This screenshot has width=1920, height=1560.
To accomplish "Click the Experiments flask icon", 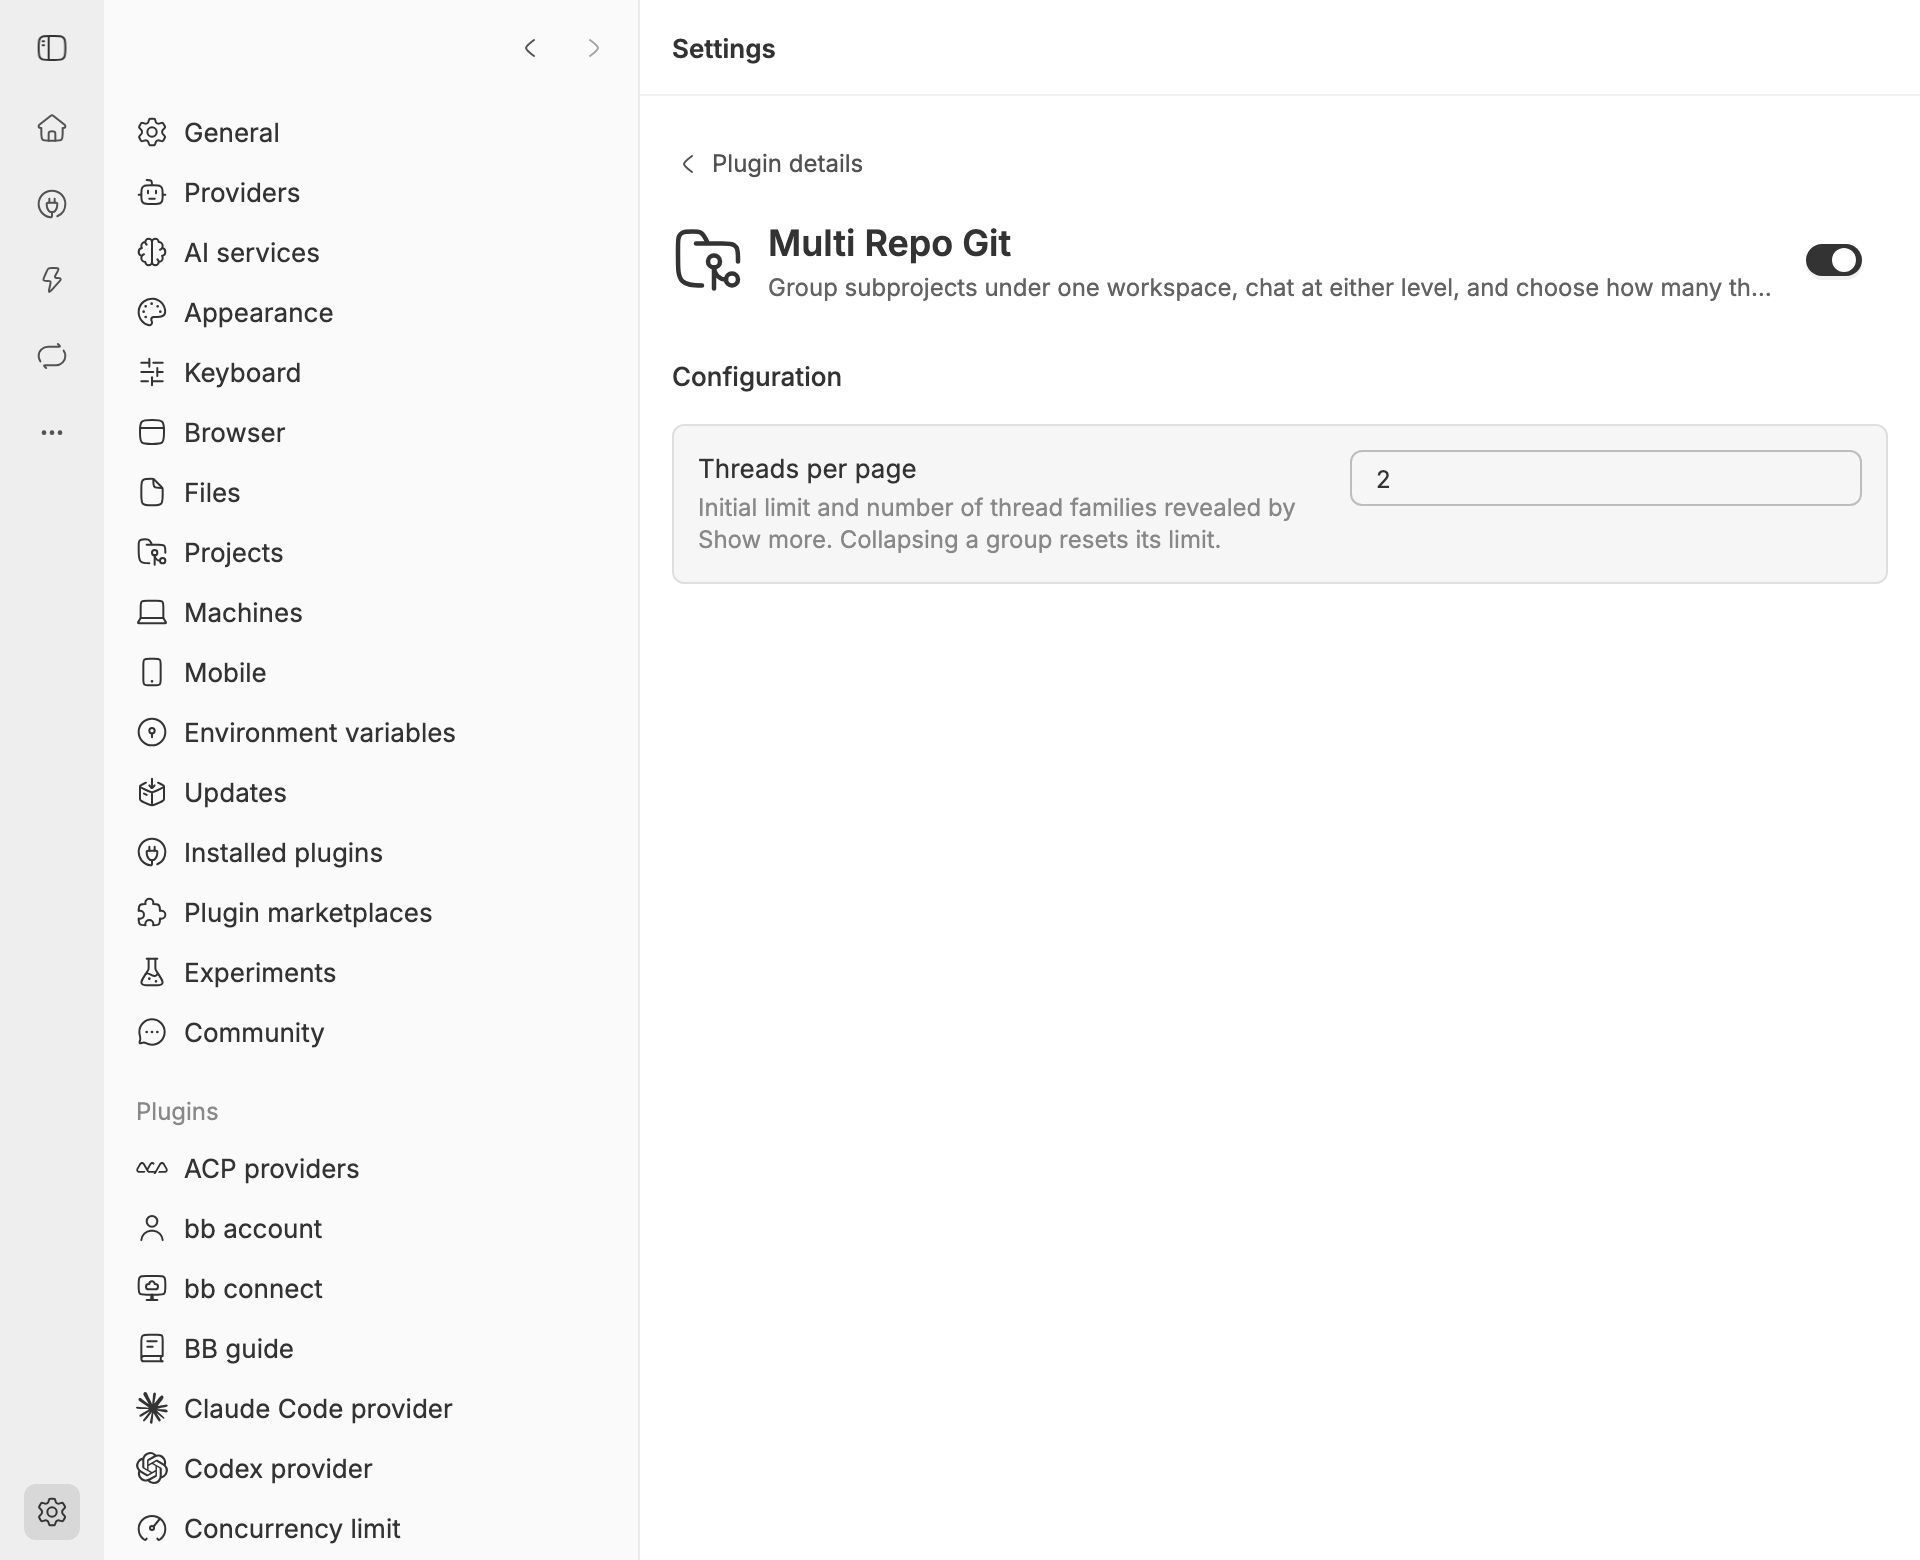I will 152,972.
